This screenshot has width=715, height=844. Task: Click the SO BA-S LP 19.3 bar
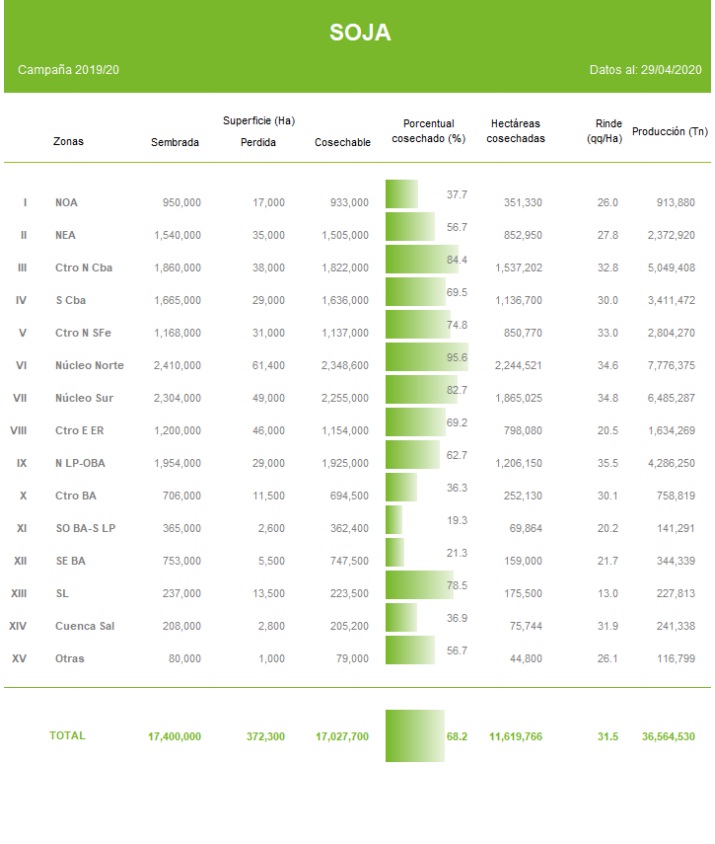pos(394,520)
